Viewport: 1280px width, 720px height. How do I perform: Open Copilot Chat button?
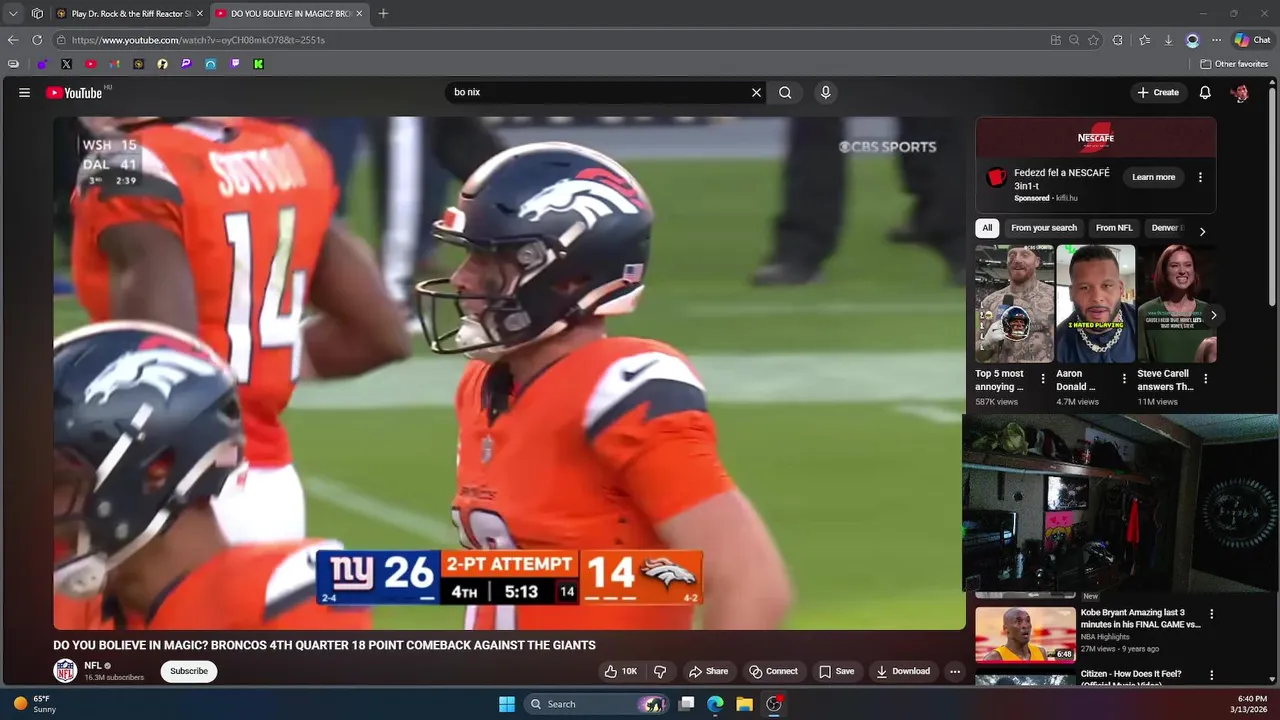1253,40
